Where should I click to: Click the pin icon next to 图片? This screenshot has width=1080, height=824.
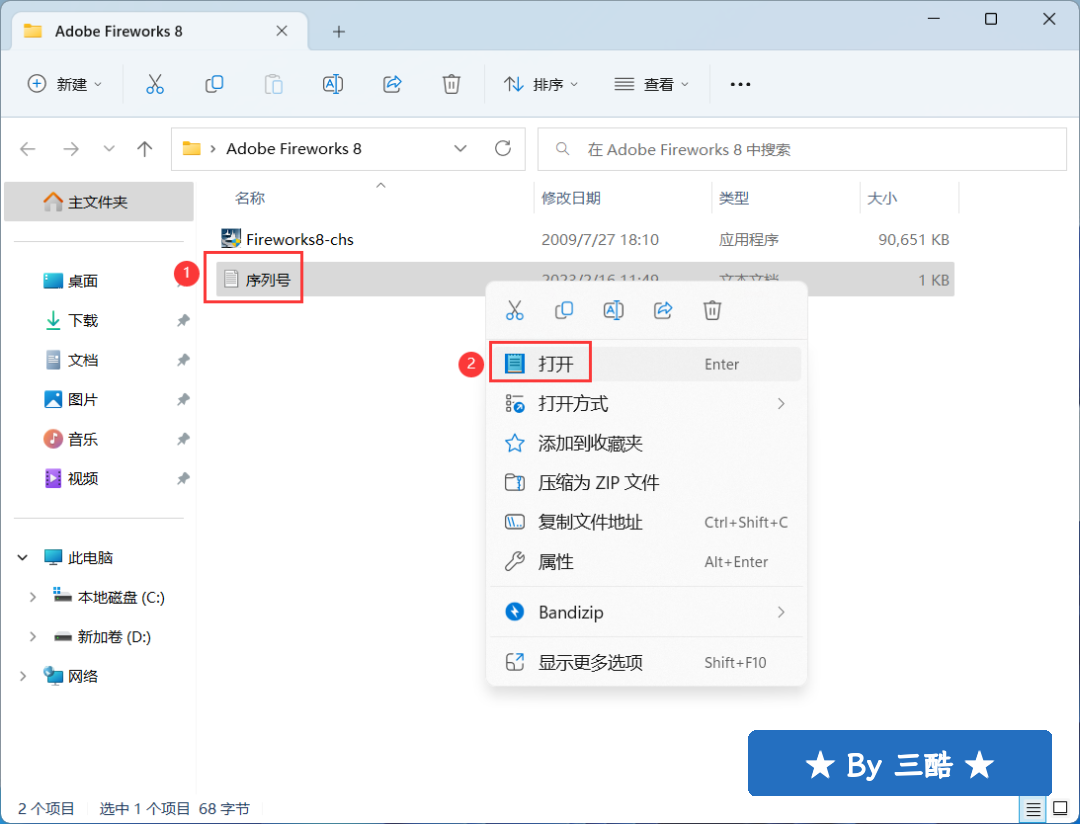(183, 400)
